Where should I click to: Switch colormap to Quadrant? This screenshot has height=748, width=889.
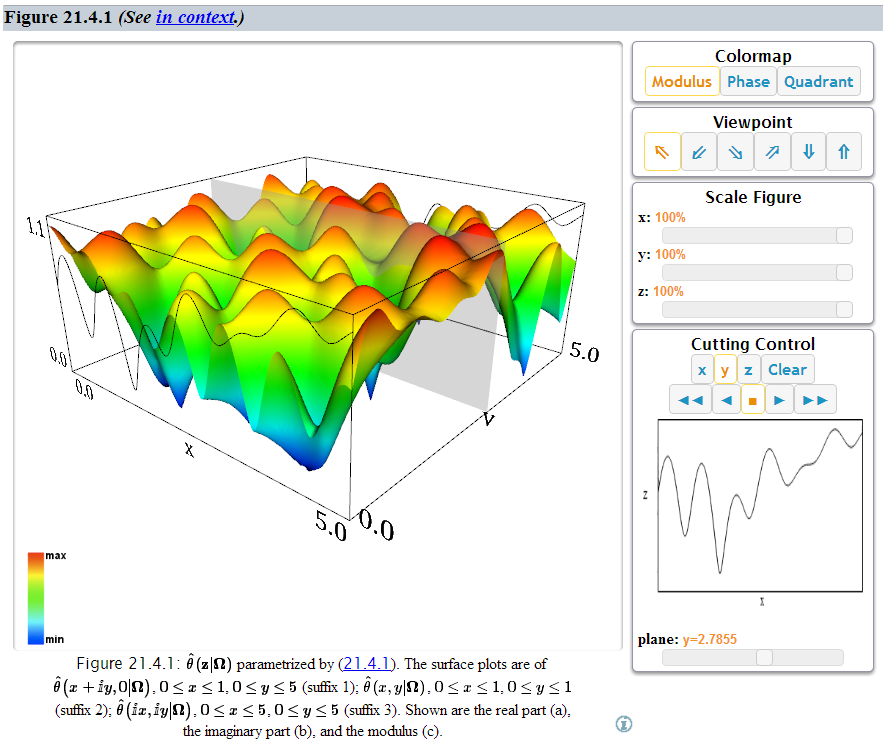tap(818, 82)
